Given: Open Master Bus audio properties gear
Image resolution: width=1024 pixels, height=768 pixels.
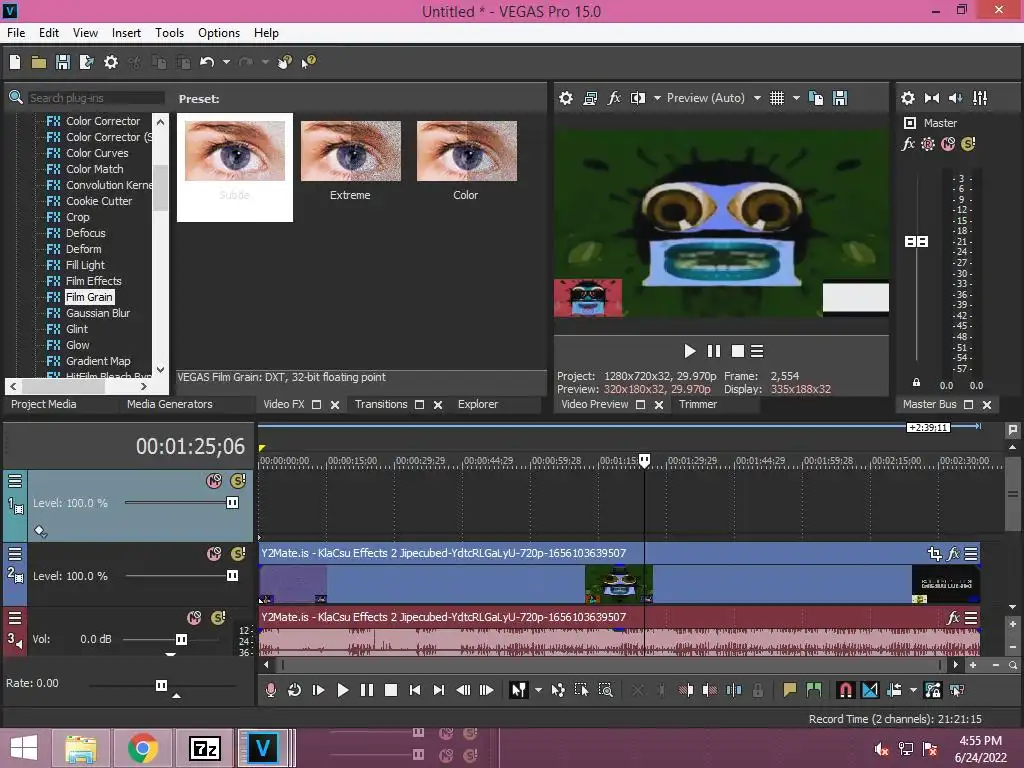Looking at the screenshot, I should [908, 98].
